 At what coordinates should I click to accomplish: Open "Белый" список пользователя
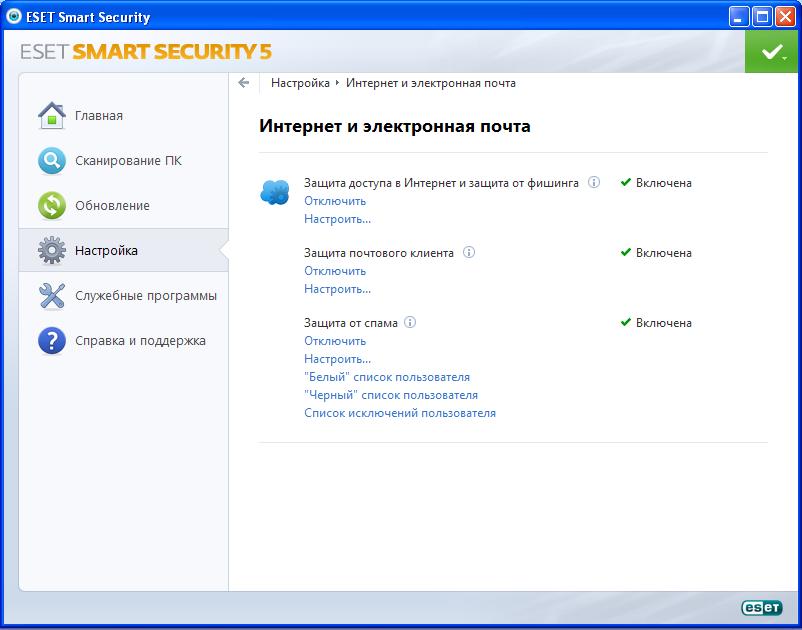coord(387,377)
